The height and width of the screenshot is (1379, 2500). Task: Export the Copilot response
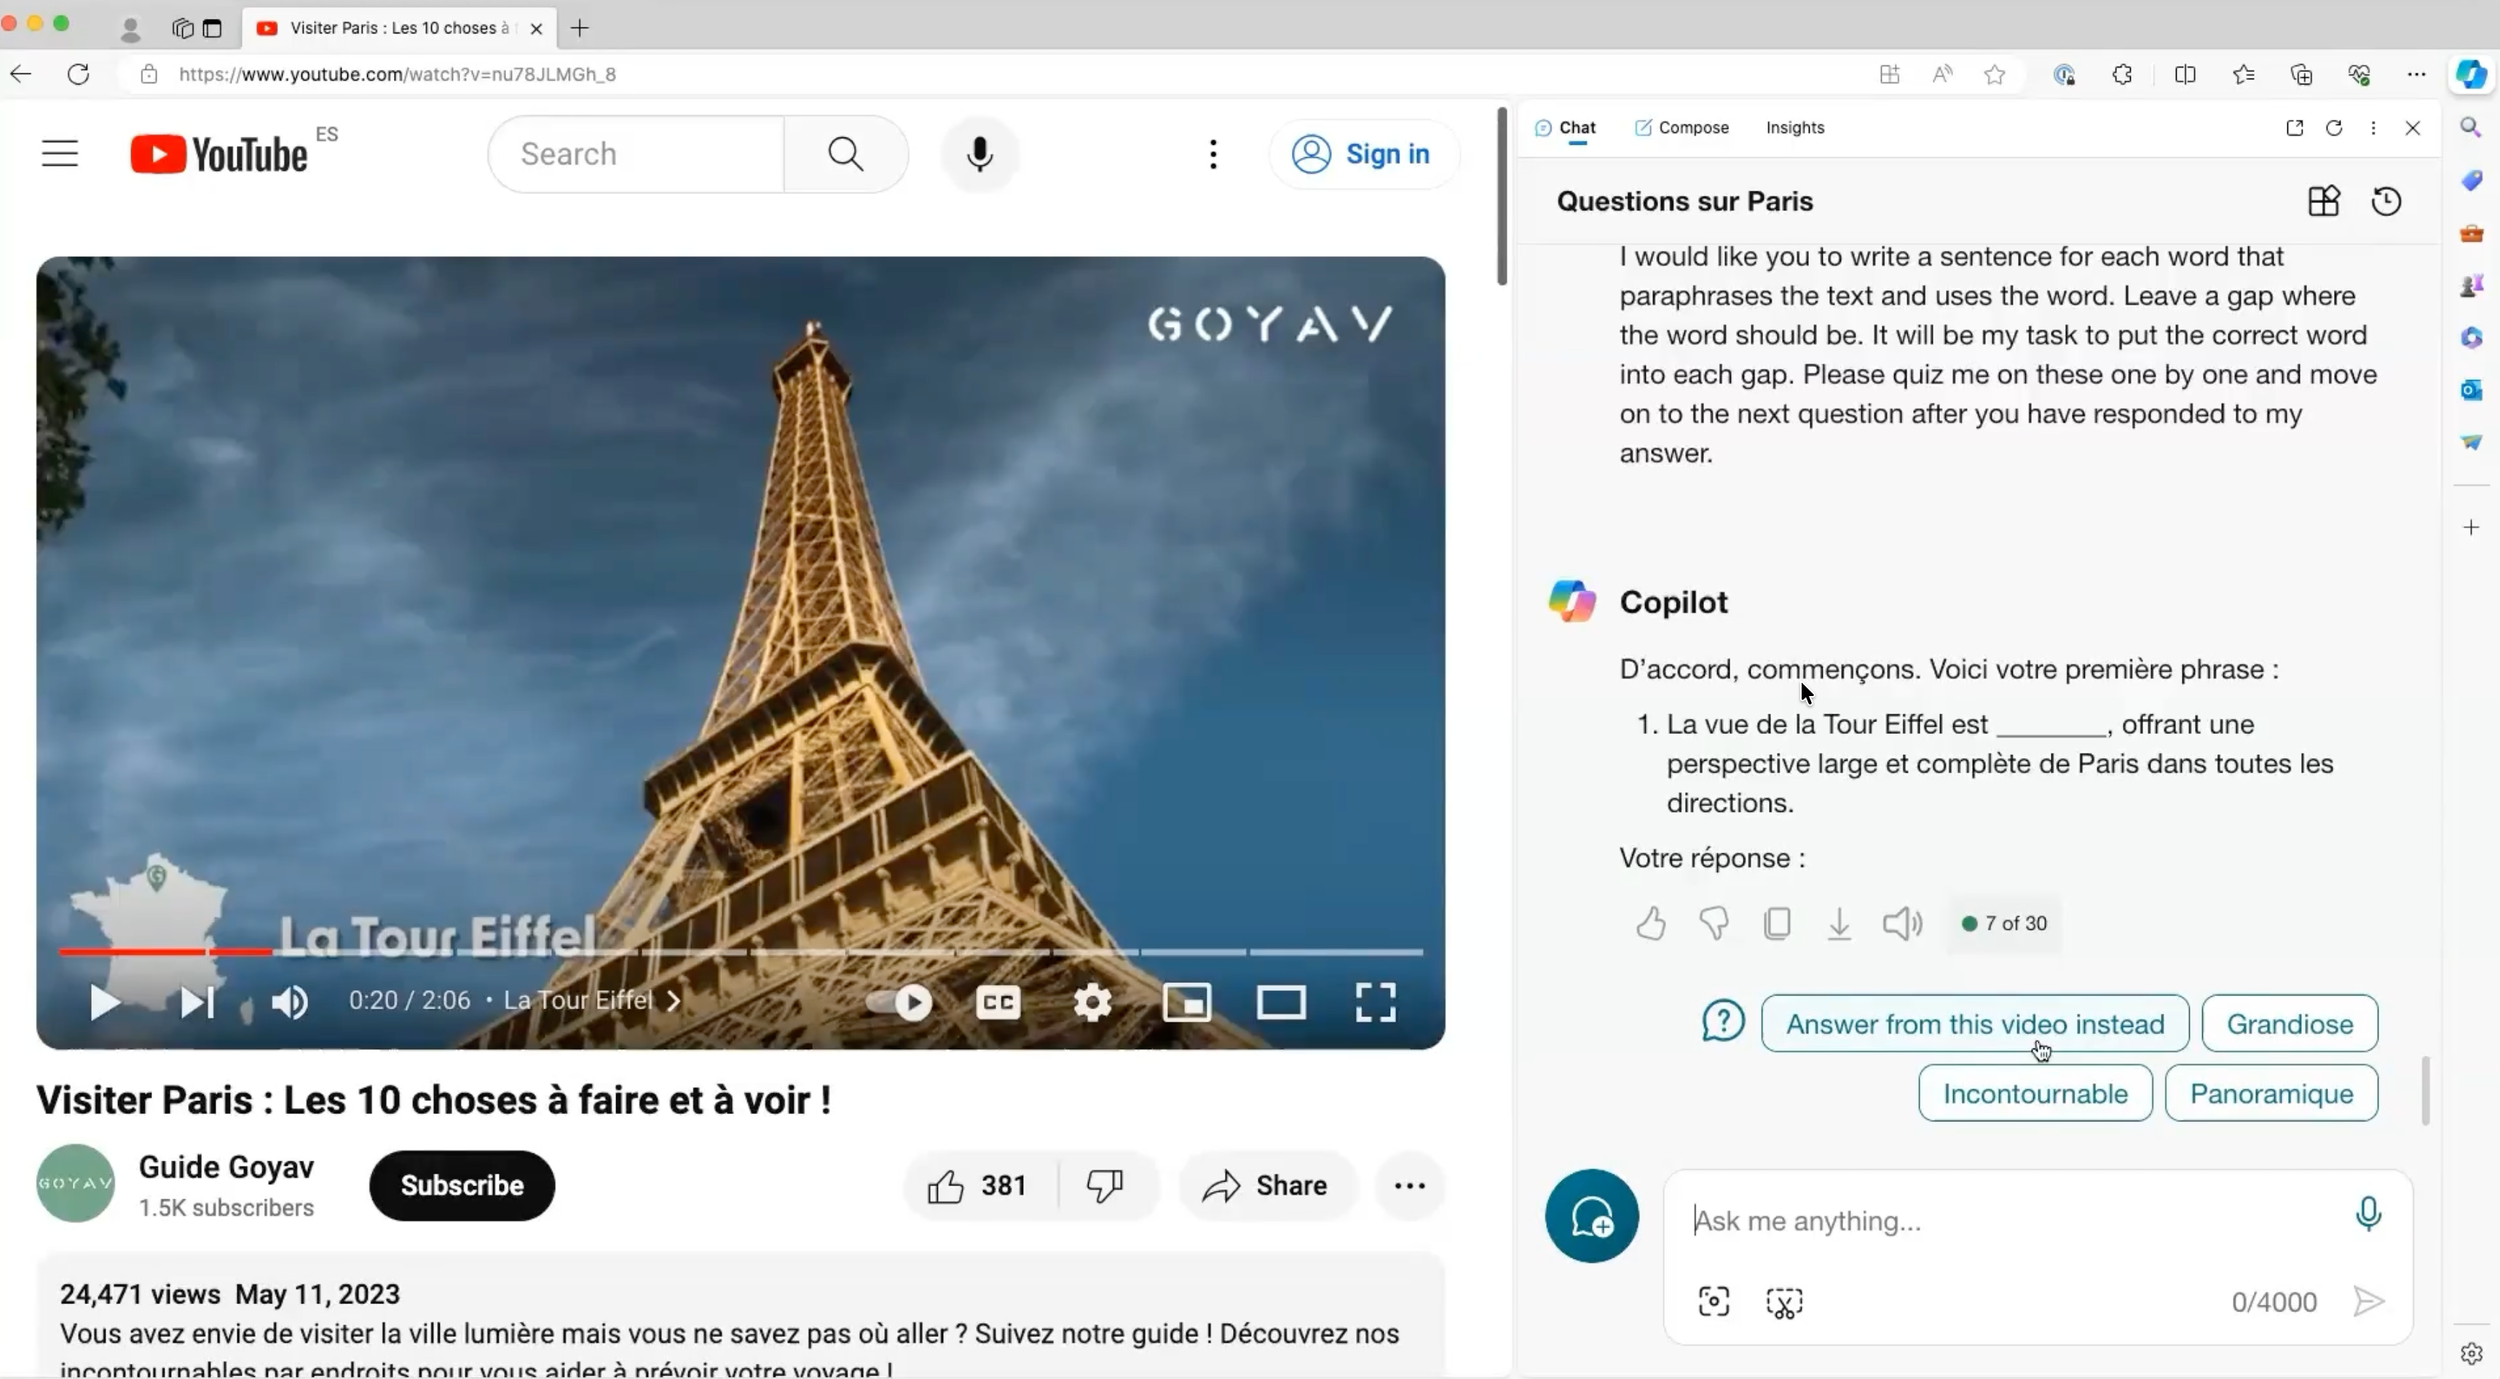coord(1839,923)
